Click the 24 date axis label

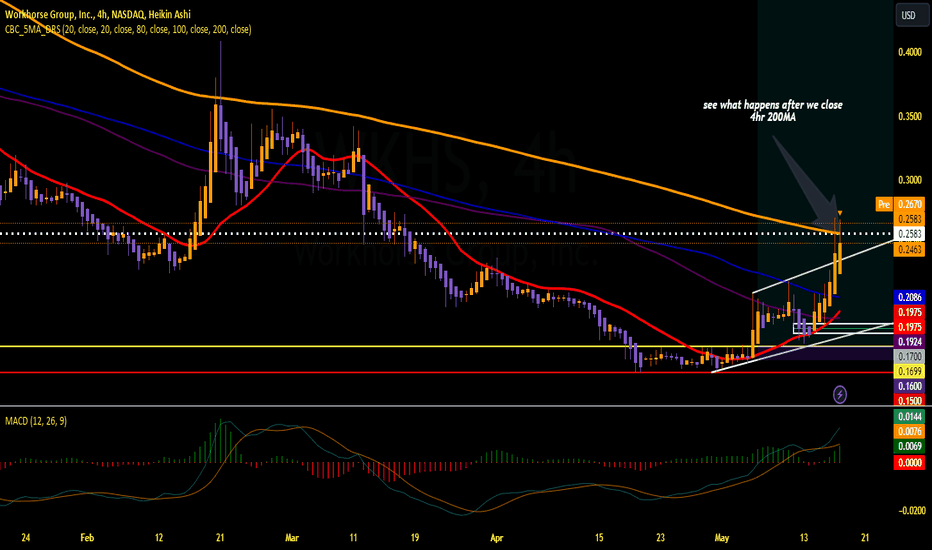(26, 538)
